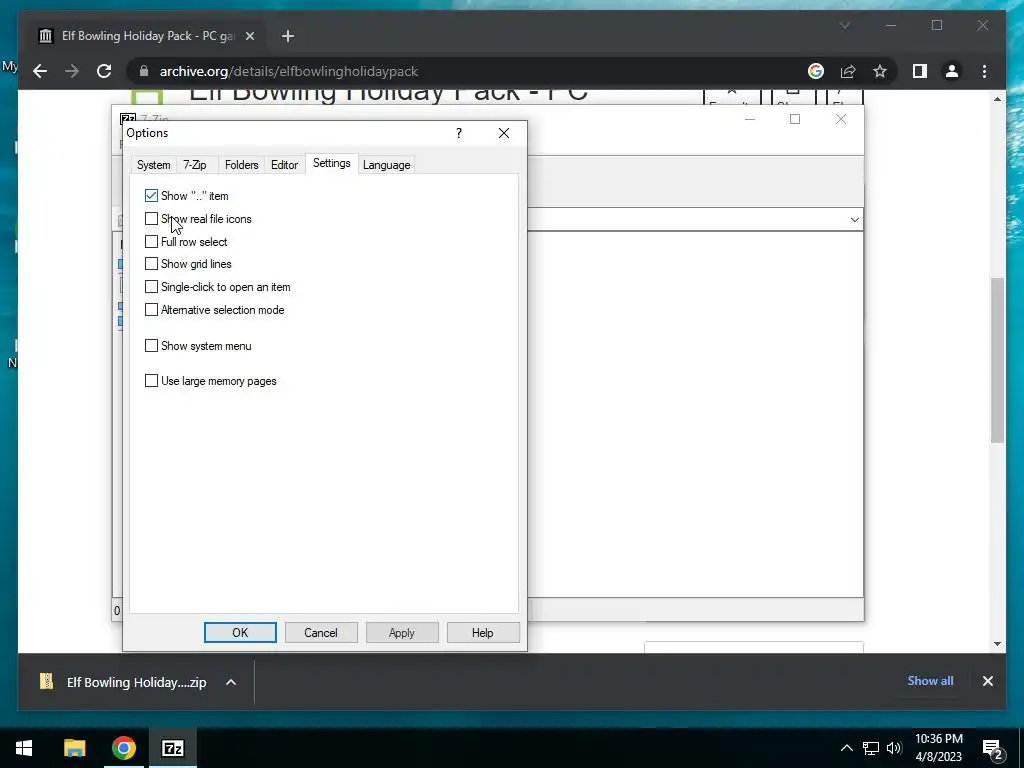Share this page icon in Chrome
Screen dimensions: 1024x768
[x=848, y=71]
